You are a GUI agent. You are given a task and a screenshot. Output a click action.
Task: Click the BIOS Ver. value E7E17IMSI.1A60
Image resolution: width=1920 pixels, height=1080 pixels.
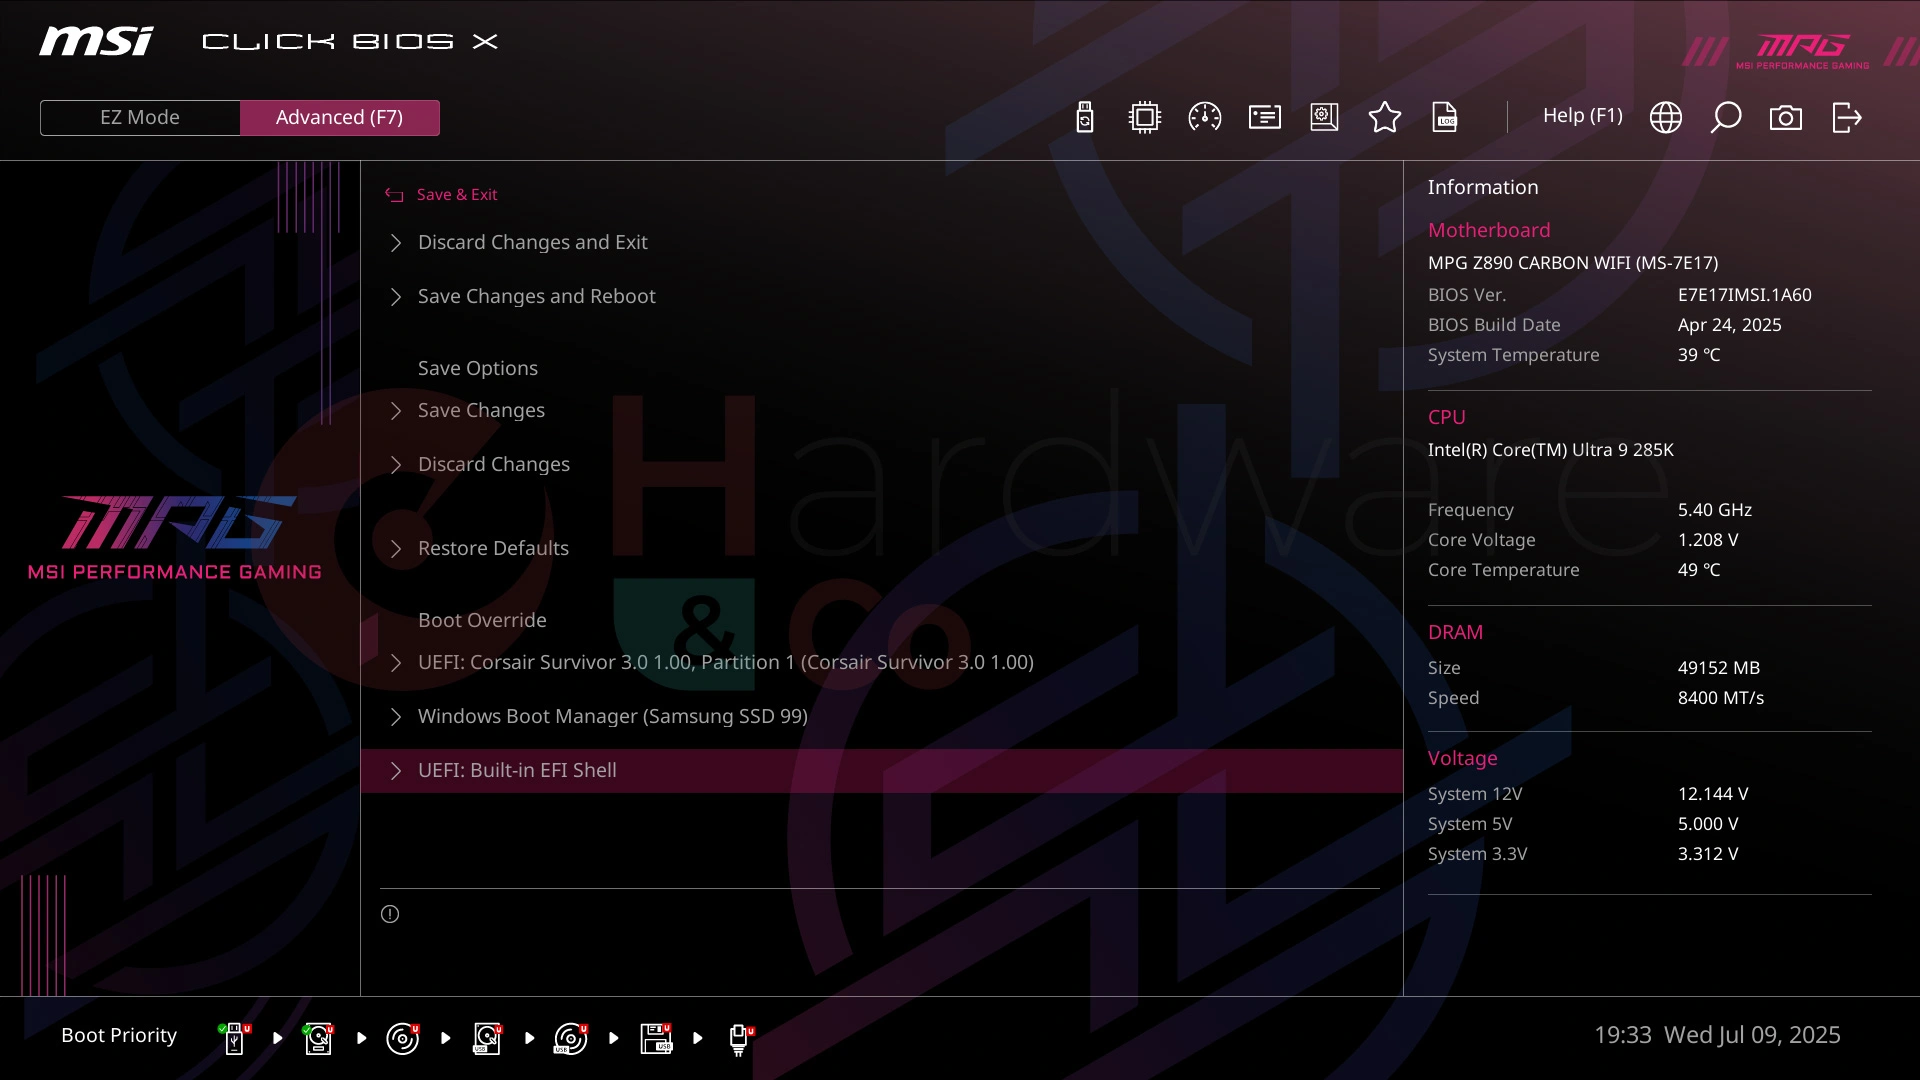[1744, 295]
